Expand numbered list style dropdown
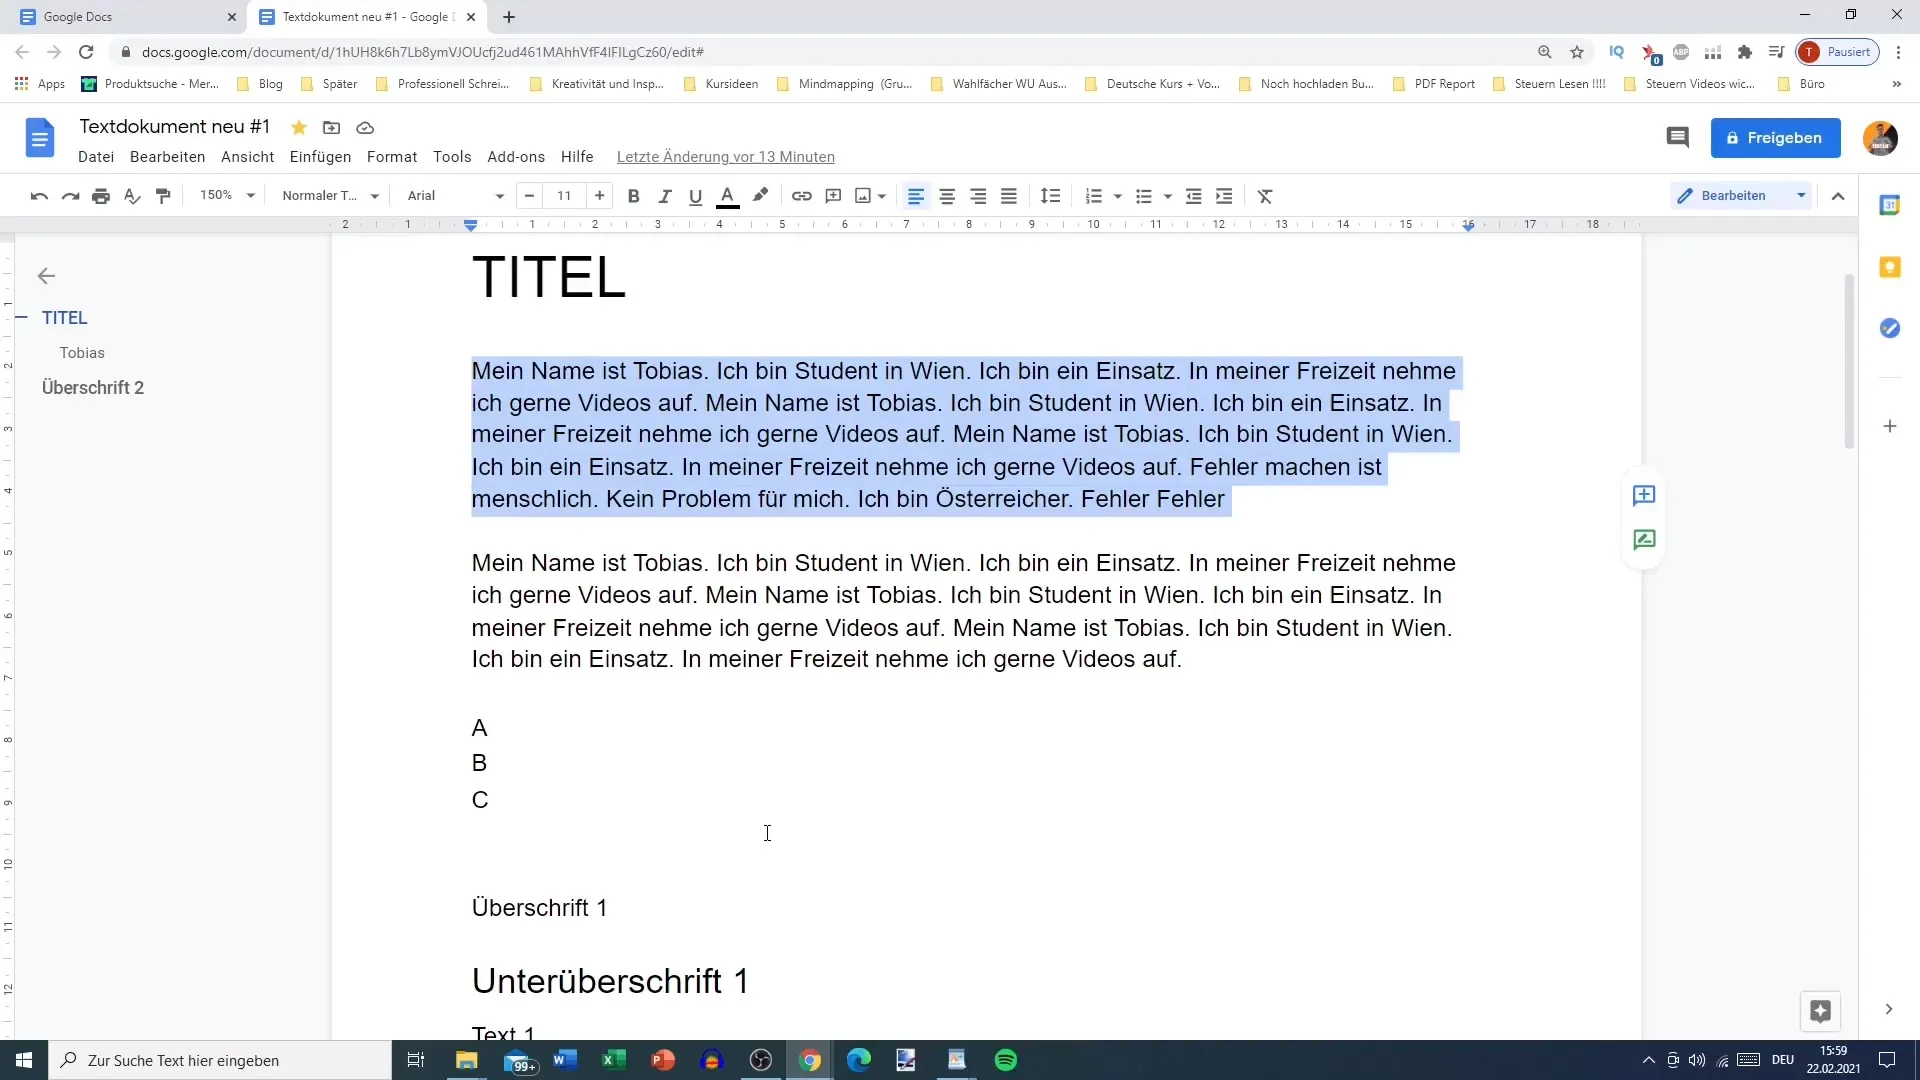Viewport: 1920px width, 1080px height. [1117, 196]
